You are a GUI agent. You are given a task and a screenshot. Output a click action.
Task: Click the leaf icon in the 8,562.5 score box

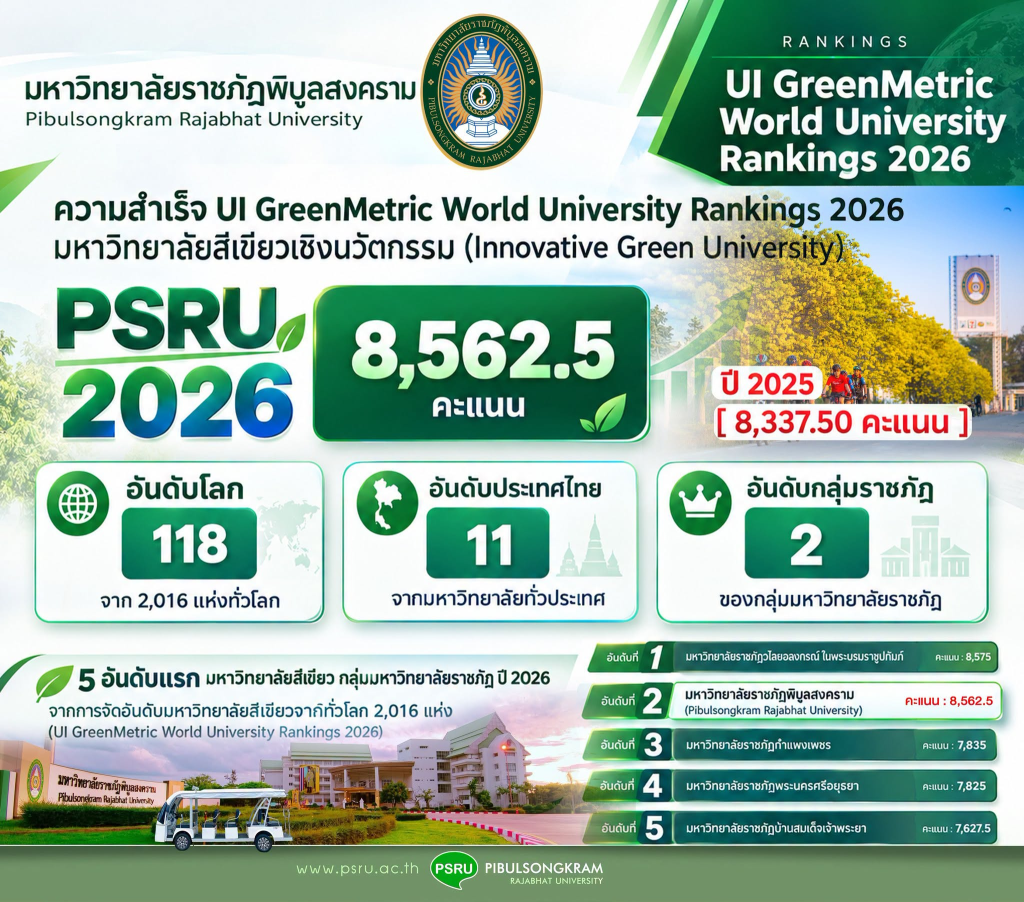603,413
